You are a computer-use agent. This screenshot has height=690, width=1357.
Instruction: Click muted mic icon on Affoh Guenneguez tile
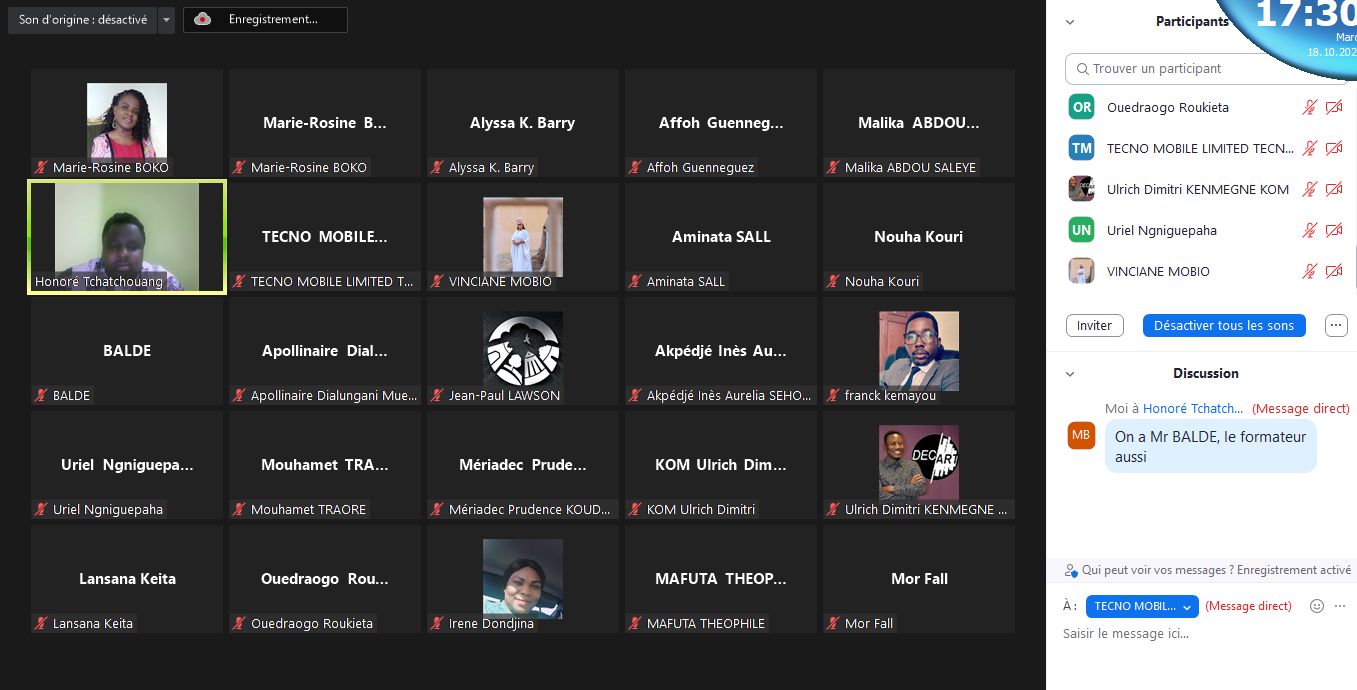(x=635, y=167)
